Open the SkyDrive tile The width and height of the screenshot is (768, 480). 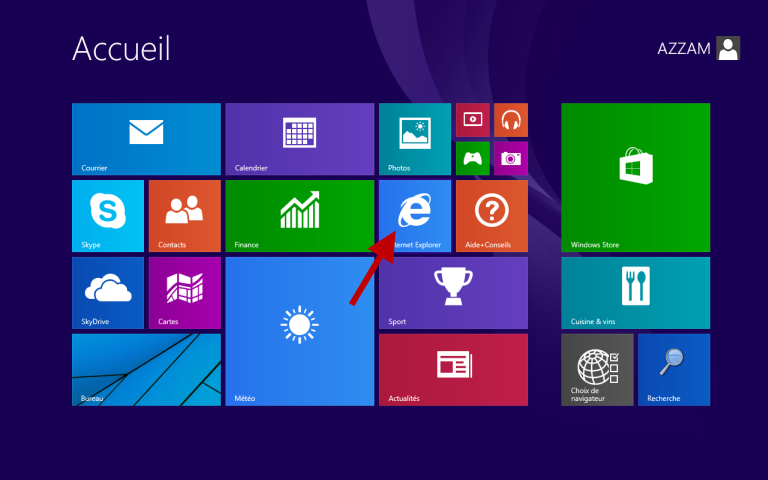coord(108,293)
